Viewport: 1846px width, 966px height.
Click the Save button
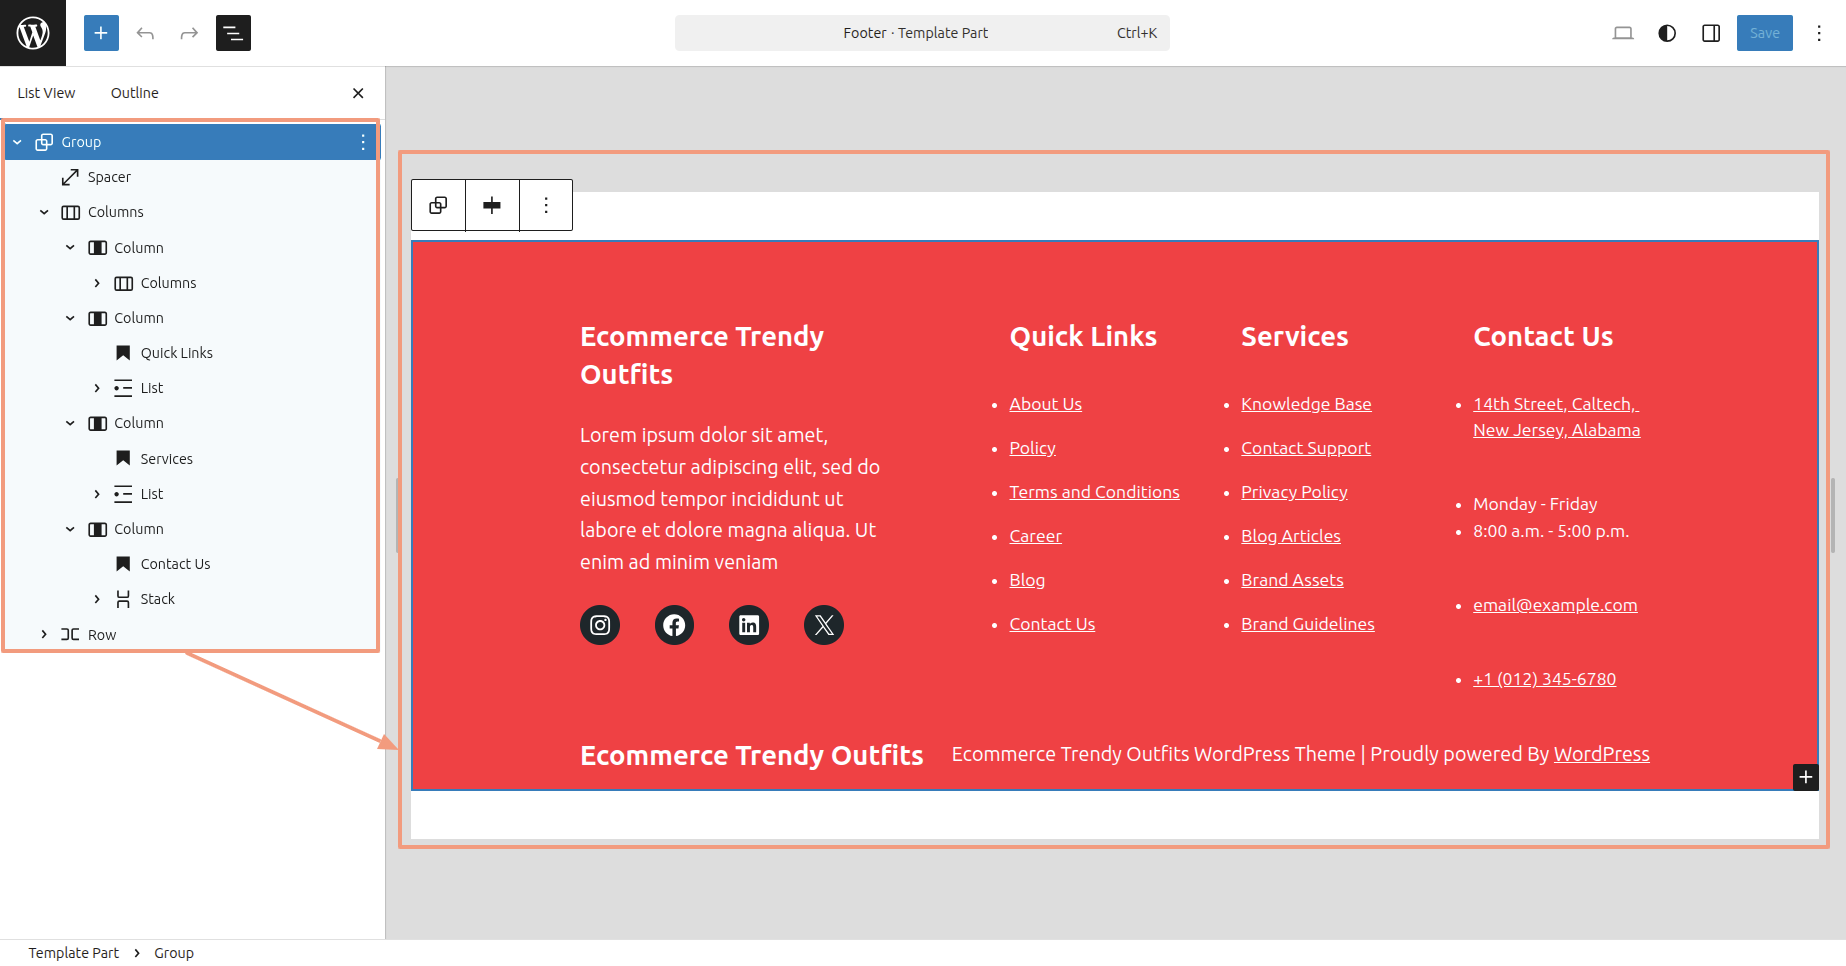click(x=1765, y=33)
